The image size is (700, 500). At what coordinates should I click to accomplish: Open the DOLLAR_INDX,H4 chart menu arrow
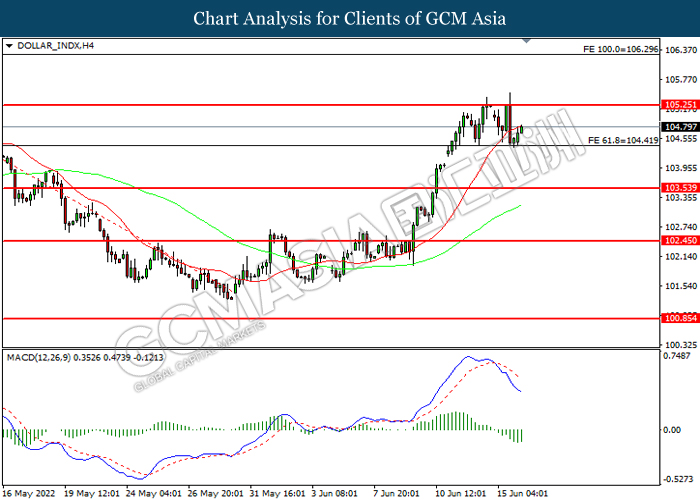pos(9,46)
